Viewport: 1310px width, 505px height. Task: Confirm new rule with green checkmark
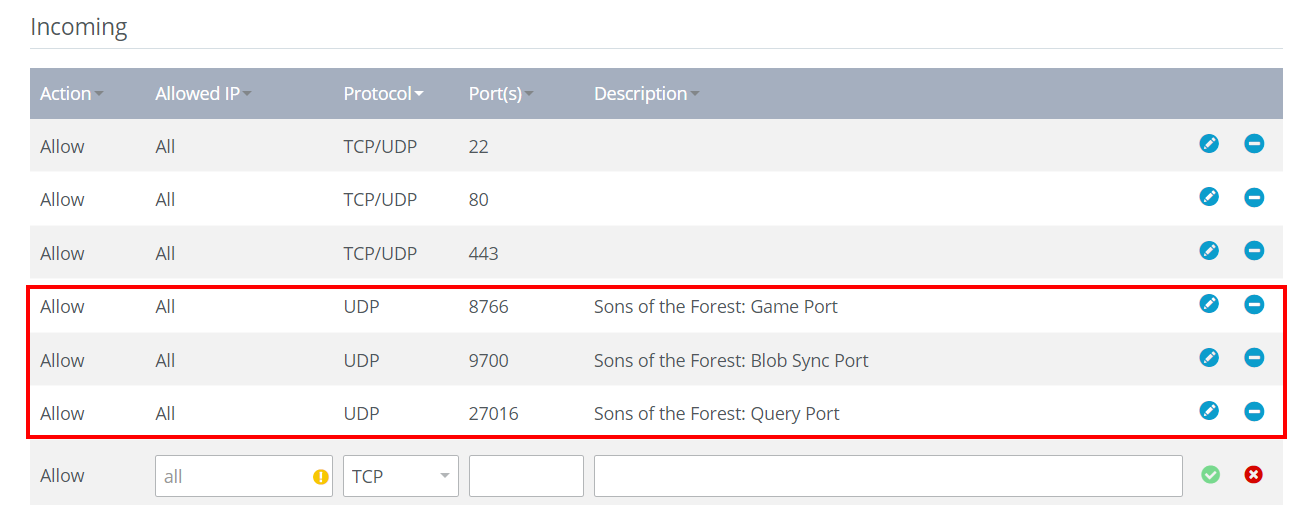click(x=1210, y=475)
